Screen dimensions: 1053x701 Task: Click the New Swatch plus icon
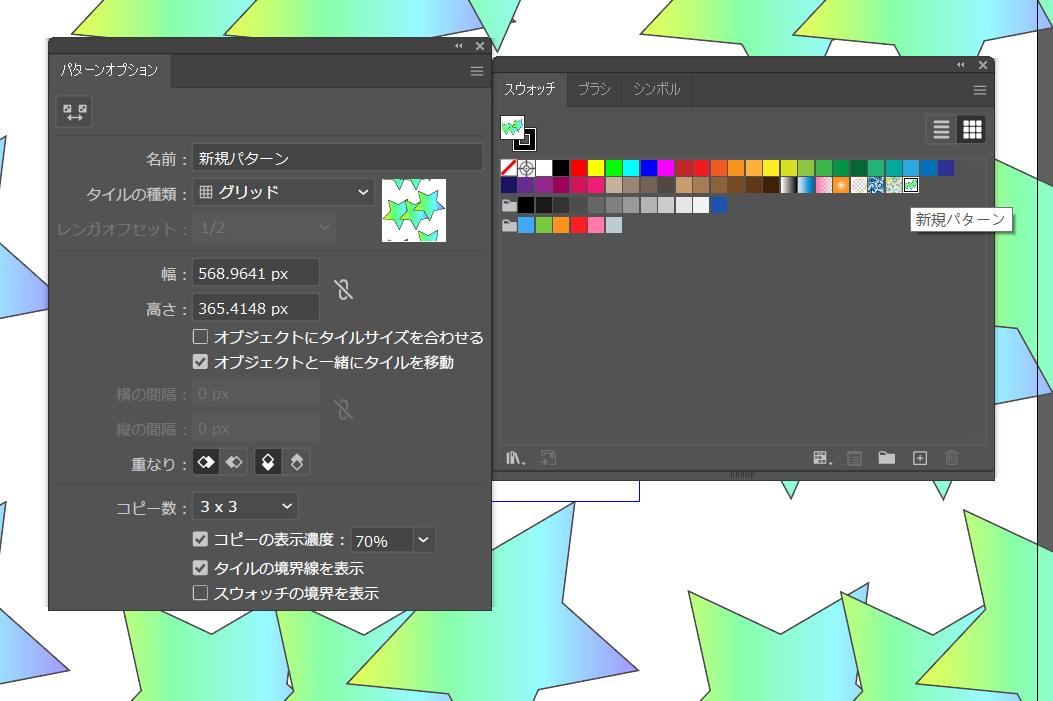click(x=920, y=458)
